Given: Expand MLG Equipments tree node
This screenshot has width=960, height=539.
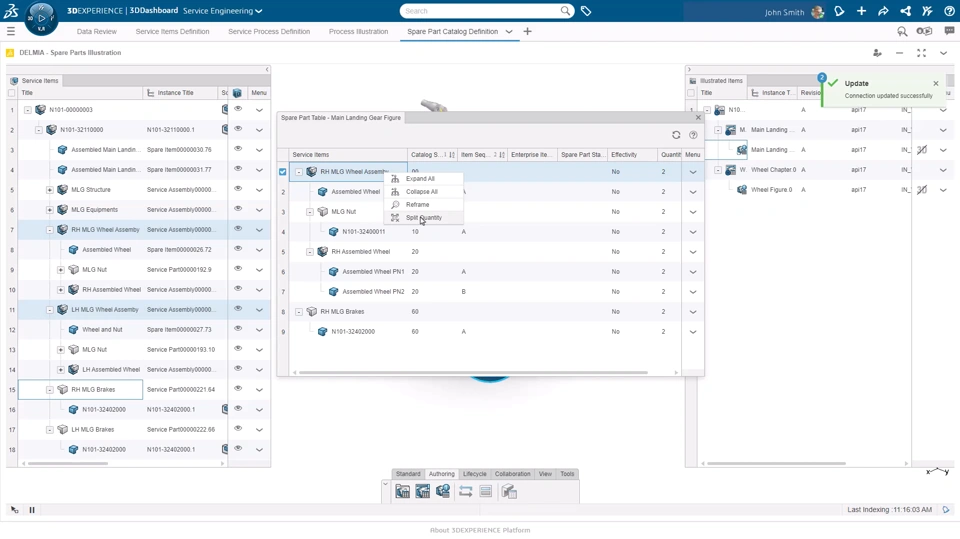Looking at the screenshot, I should 50,209.
